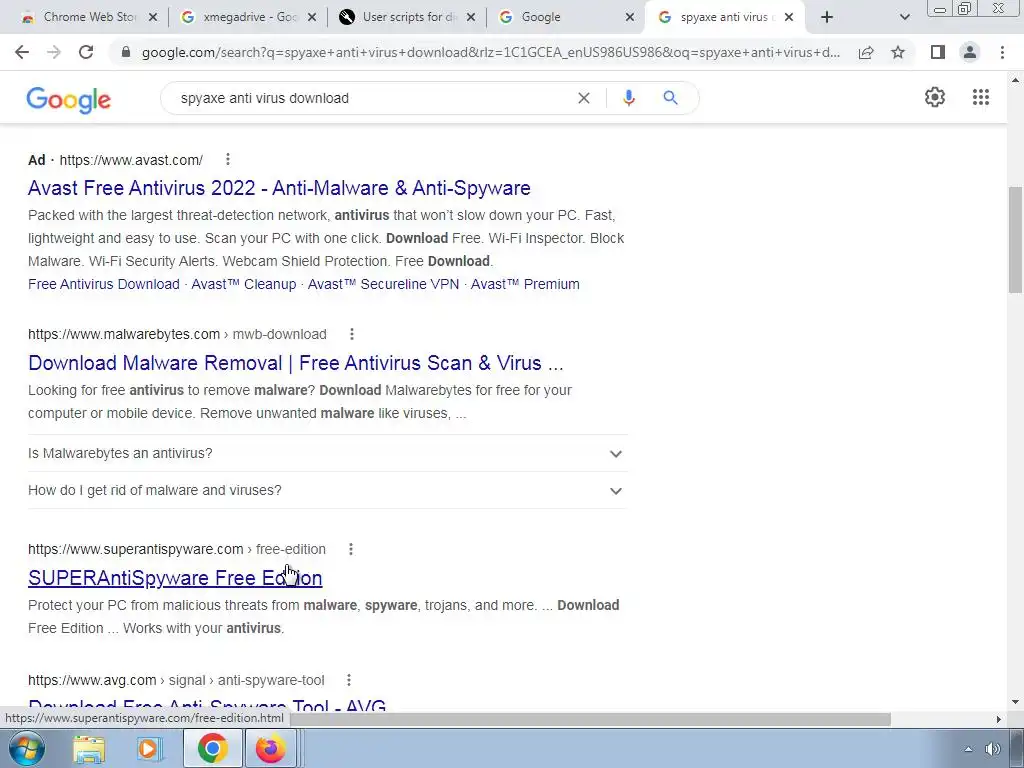Close the xmegadrive tab
The image size is (1024, 768).
(312, 18)
